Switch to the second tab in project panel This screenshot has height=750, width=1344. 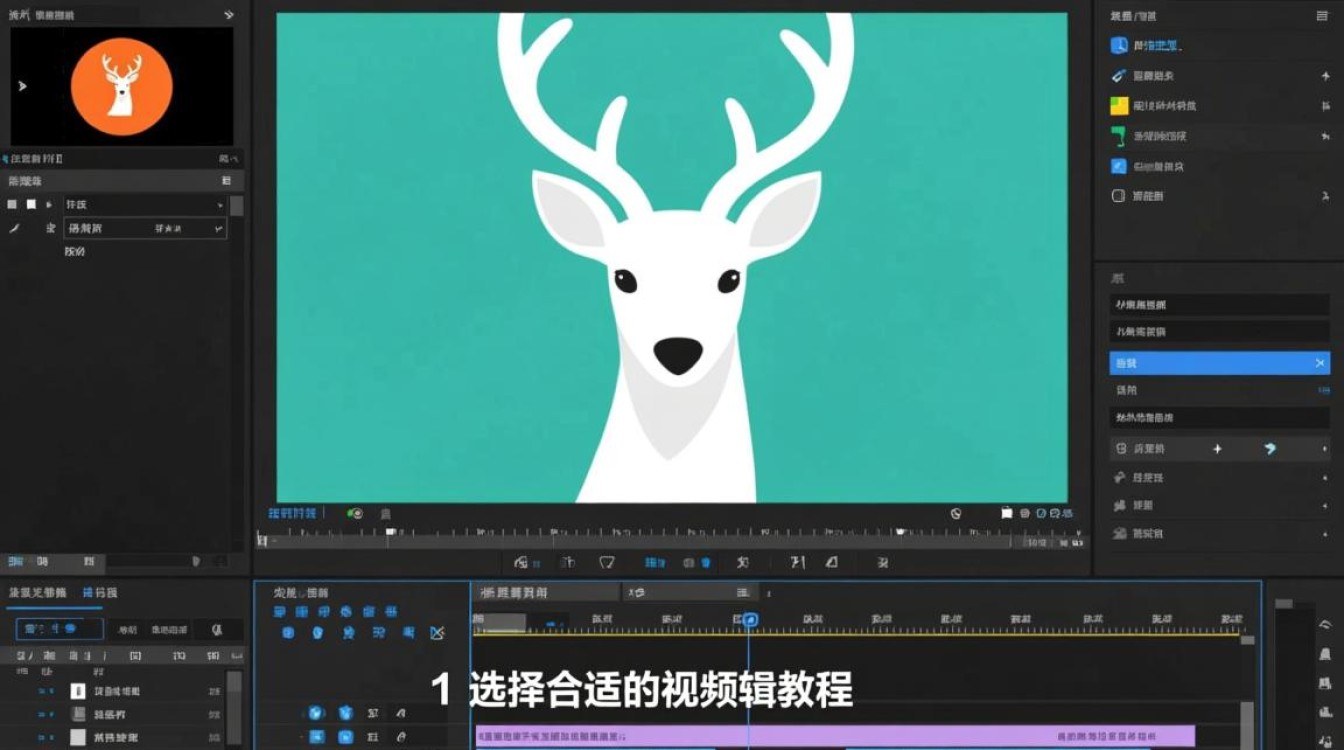pos(99,593)
